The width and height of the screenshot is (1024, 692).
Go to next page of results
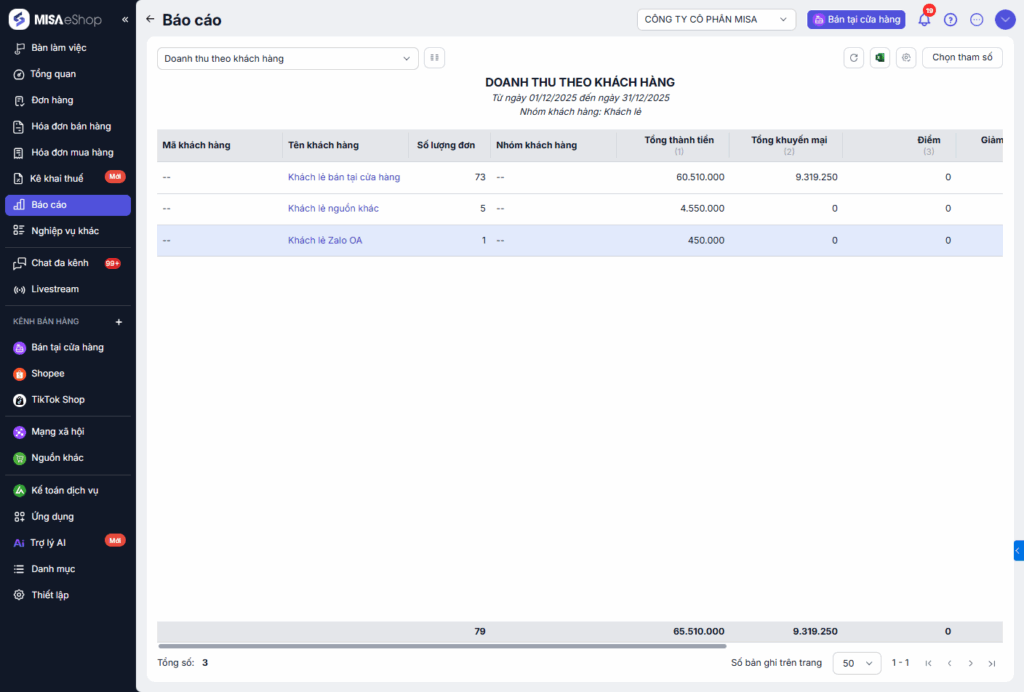970,663
